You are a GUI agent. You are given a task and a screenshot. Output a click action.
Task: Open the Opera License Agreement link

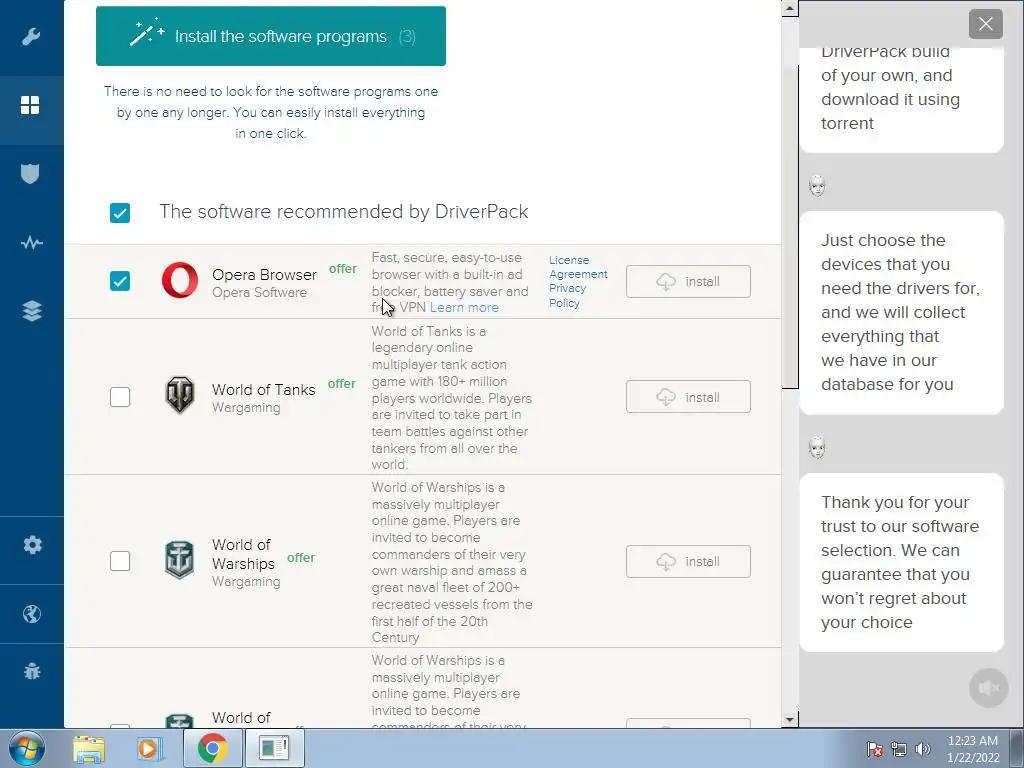(x=578, y=267)
